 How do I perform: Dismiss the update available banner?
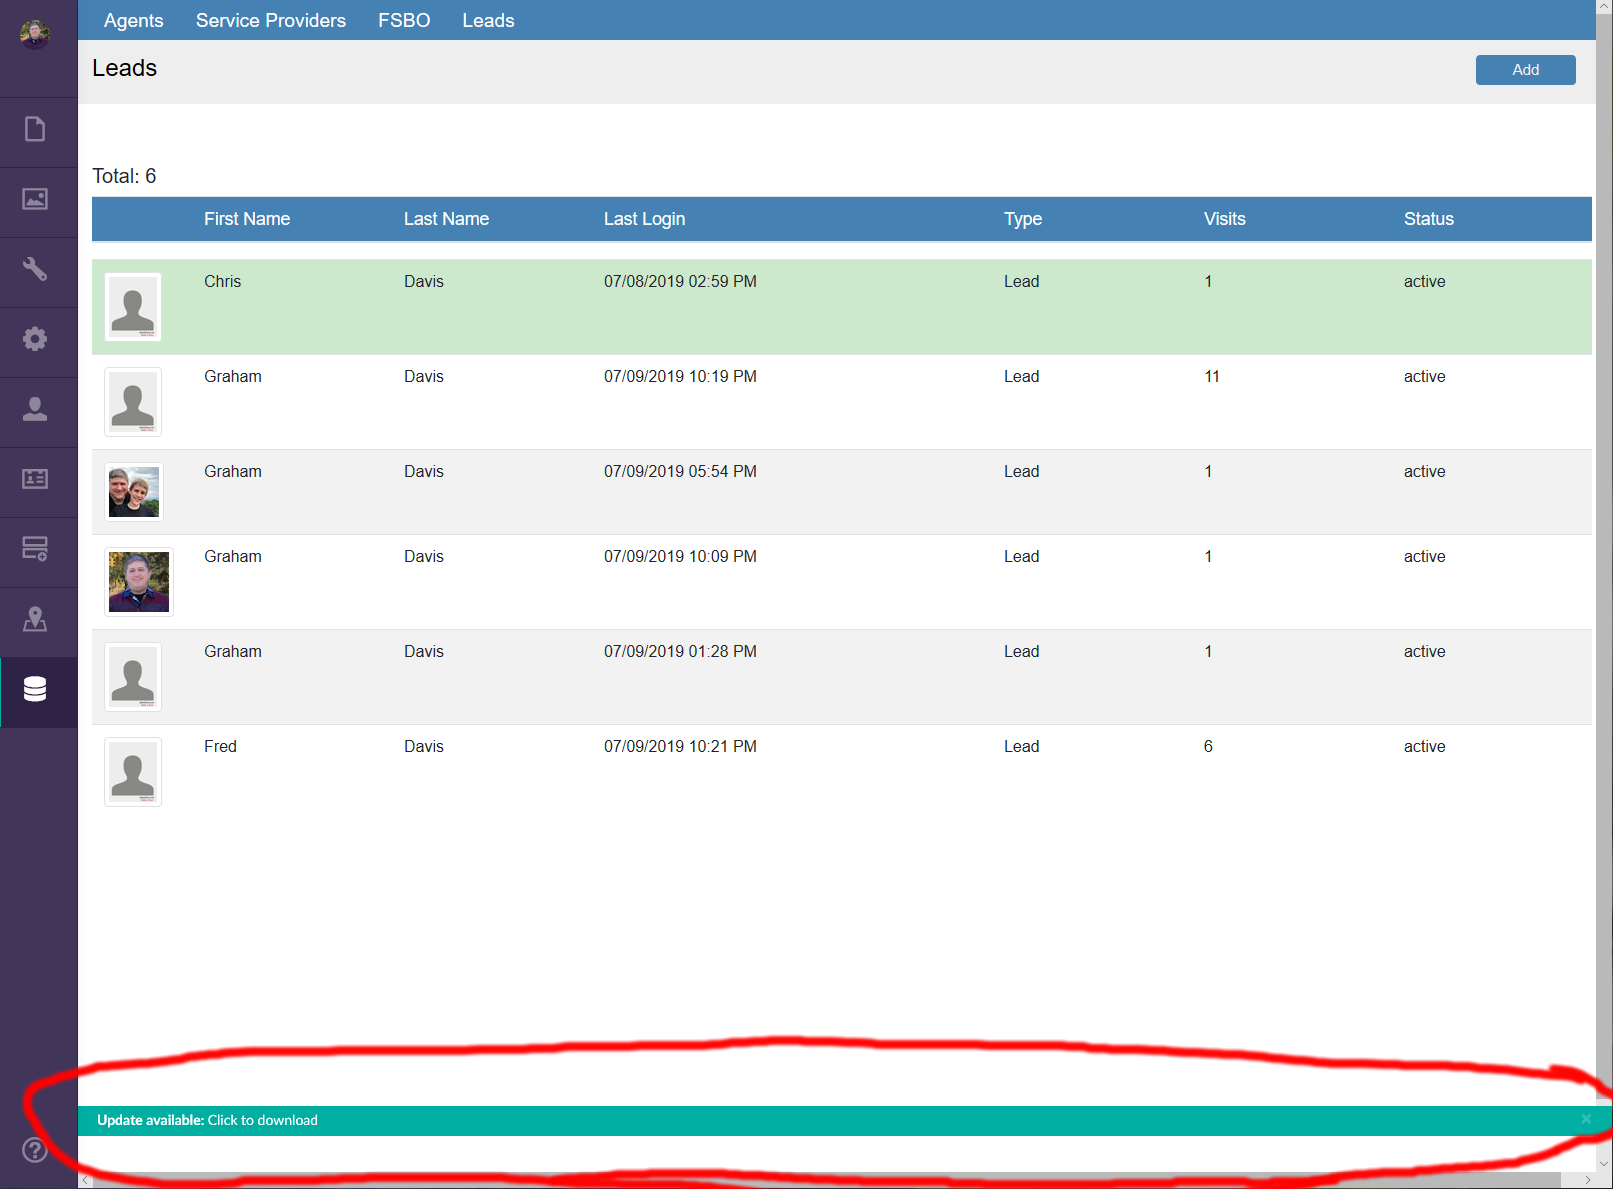click(x=1586, y=1119)
